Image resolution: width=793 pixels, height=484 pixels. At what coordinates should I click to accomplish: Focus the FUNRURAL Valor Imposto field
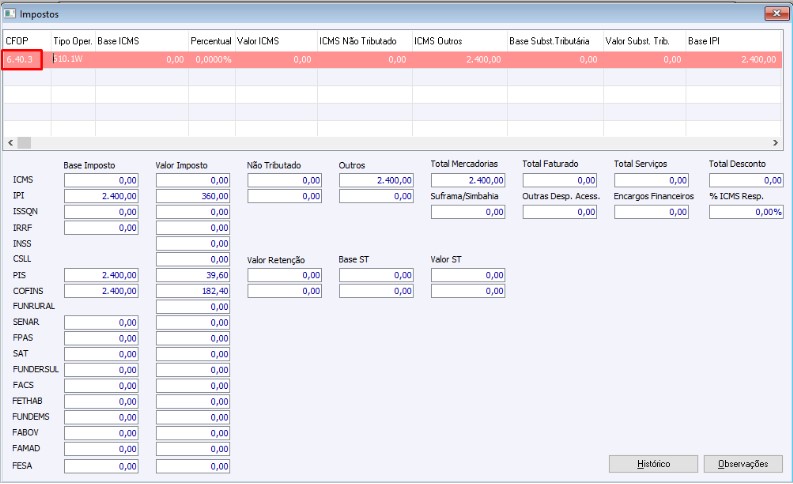coord(193,306)
